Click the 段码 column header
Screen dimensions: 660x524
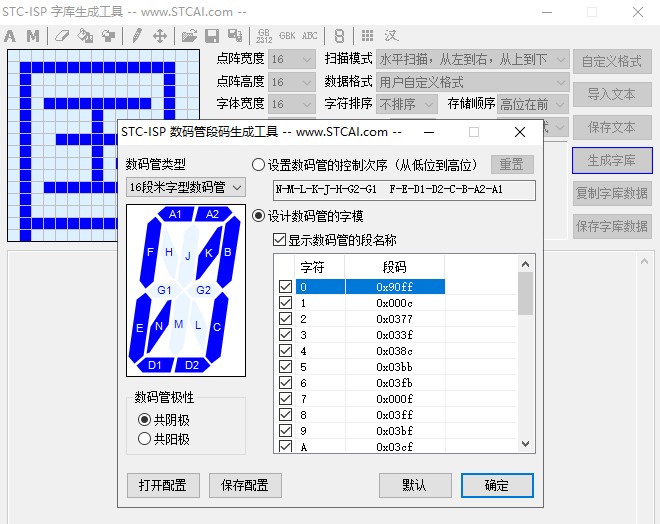click(x=394, y=267)
